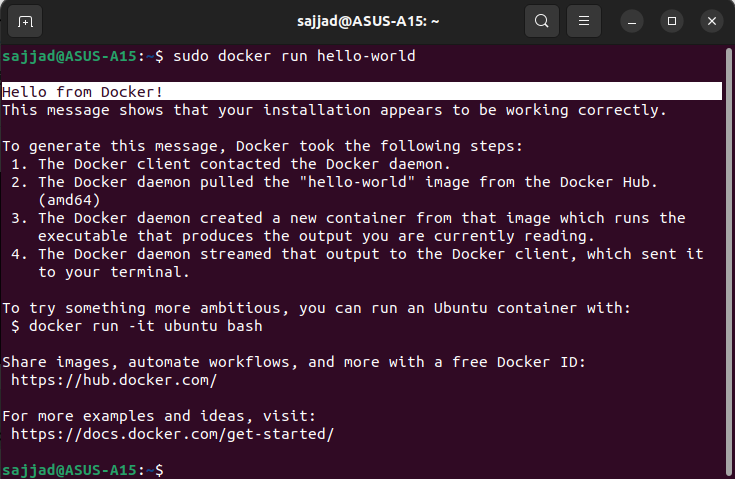Open a new terminal tab

tap(25, 21)
